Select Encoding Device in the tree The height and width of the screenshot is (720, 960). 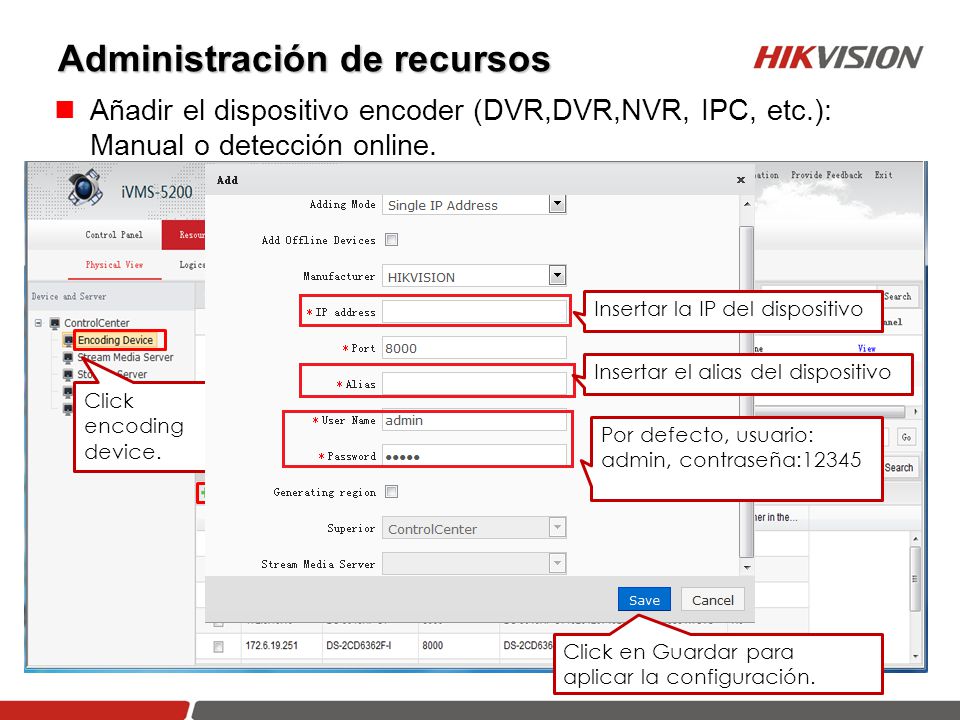115,340
